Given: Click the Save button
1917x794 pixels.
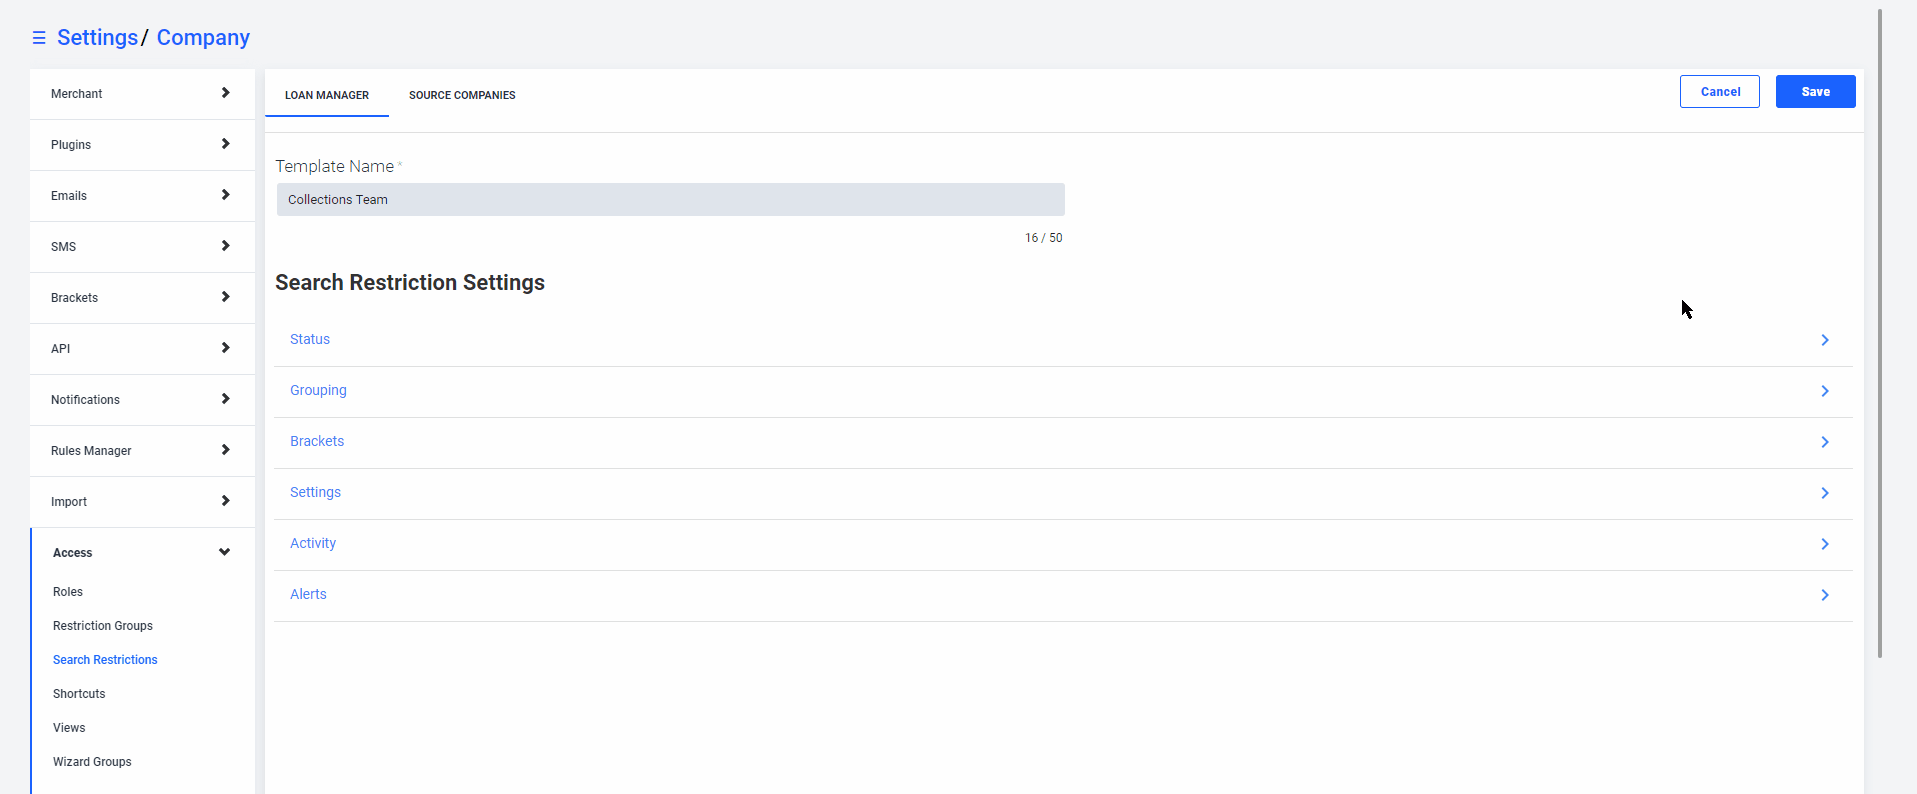Looking at the screenshot, I should pyautogui.click(x=1816, y=91).
